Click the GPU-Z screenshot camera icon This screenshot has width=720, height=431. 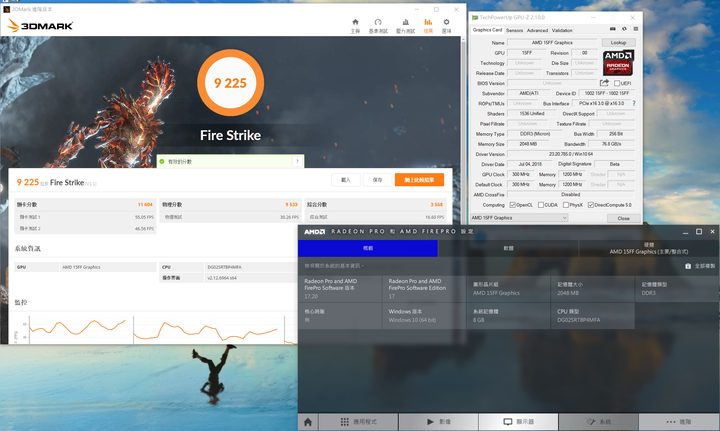coord(613,29)
